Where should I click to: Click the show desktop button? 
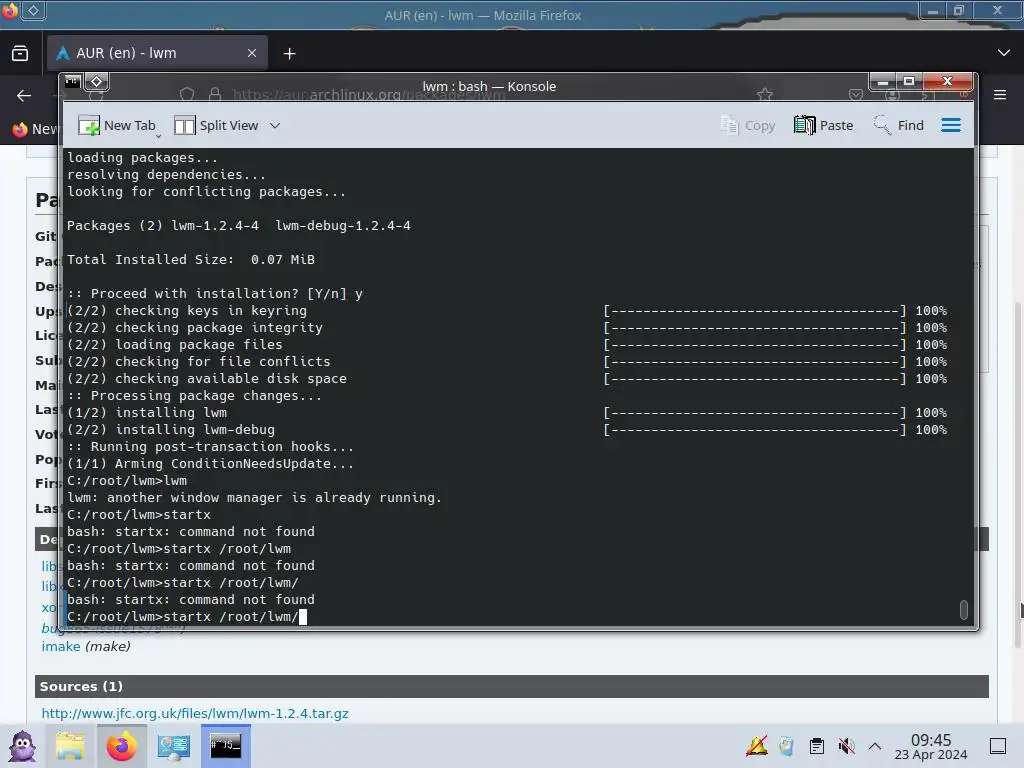(998, 746)
